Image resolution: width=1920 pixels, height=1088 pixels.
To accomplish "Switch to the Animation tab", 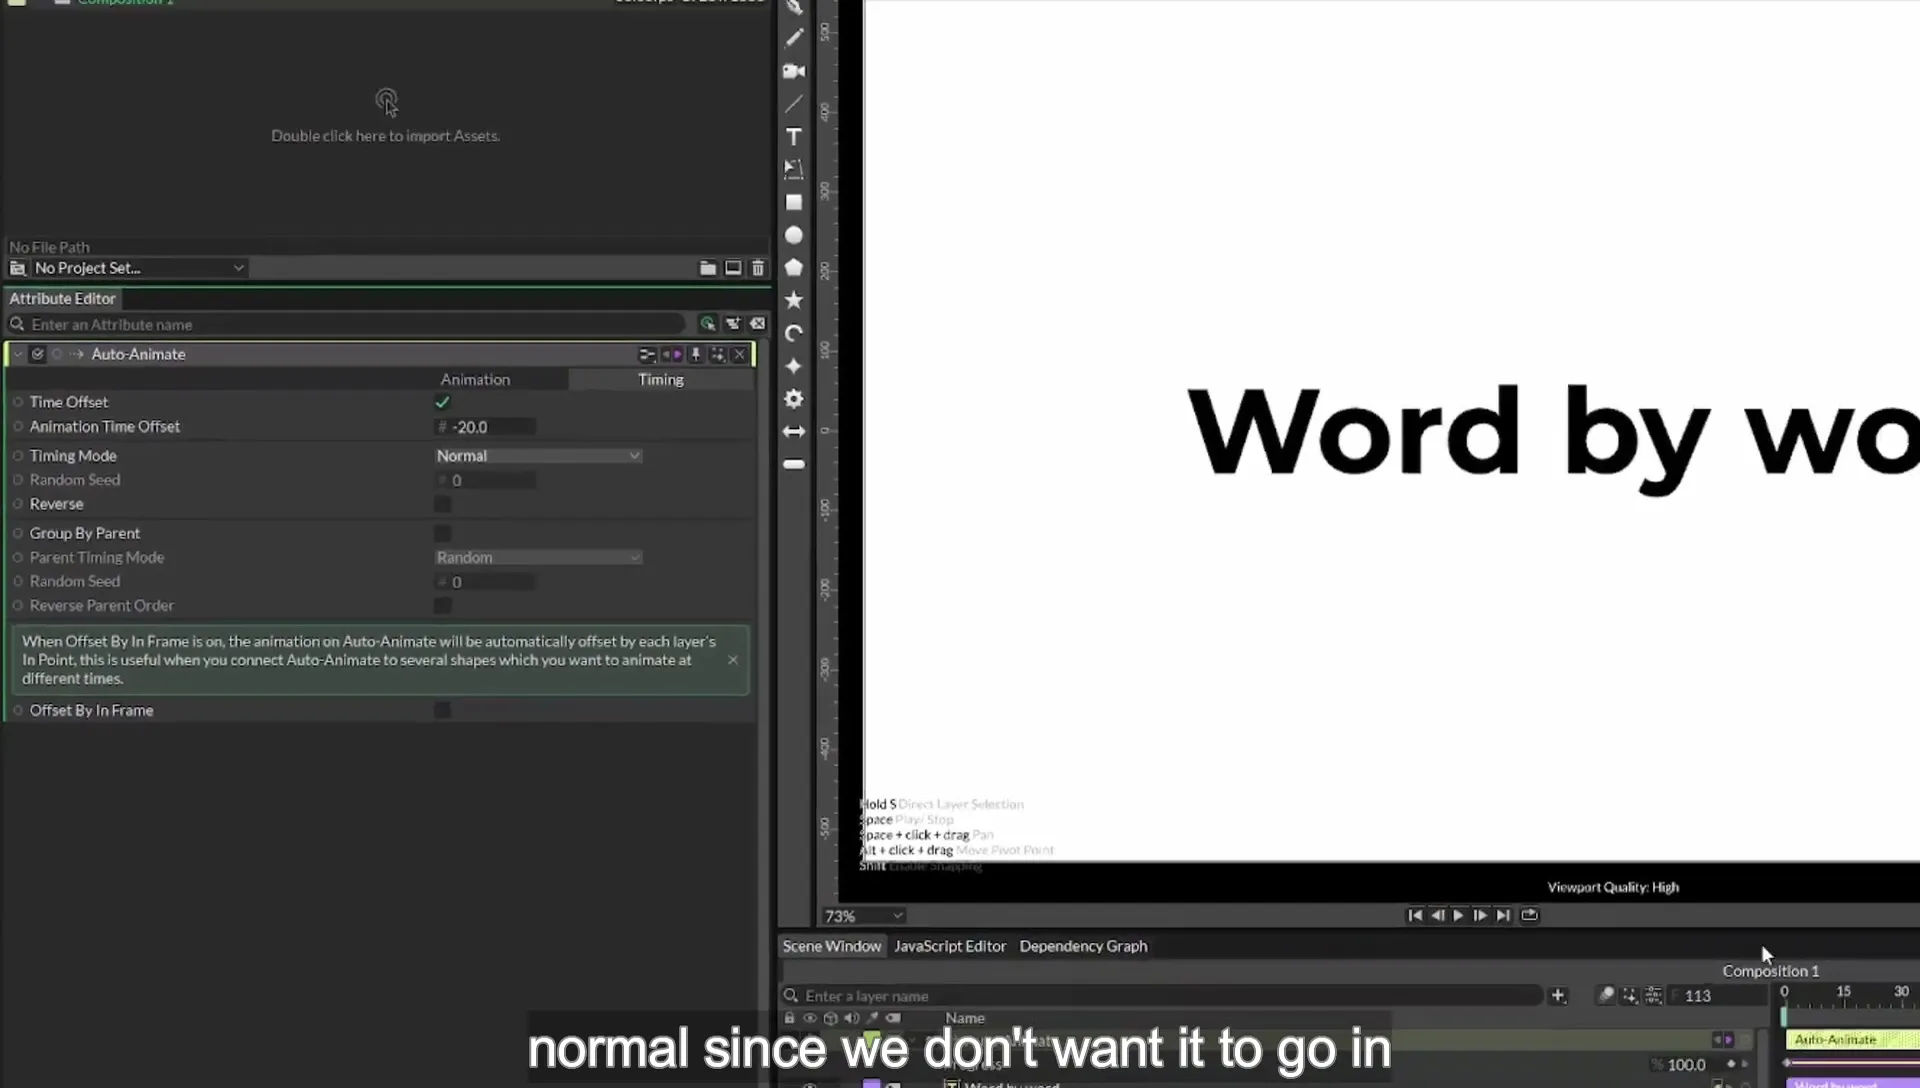I will click(x=475, y=380).
